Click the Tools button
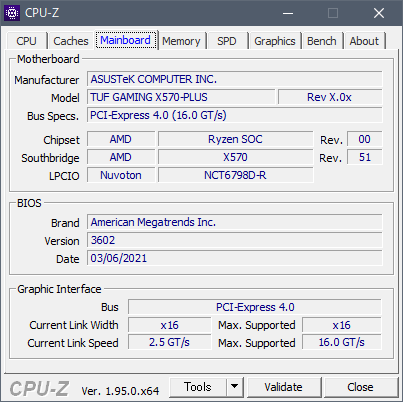Viewport: 403px width, 402px height. pyautogui.click(x=198, y=387)
